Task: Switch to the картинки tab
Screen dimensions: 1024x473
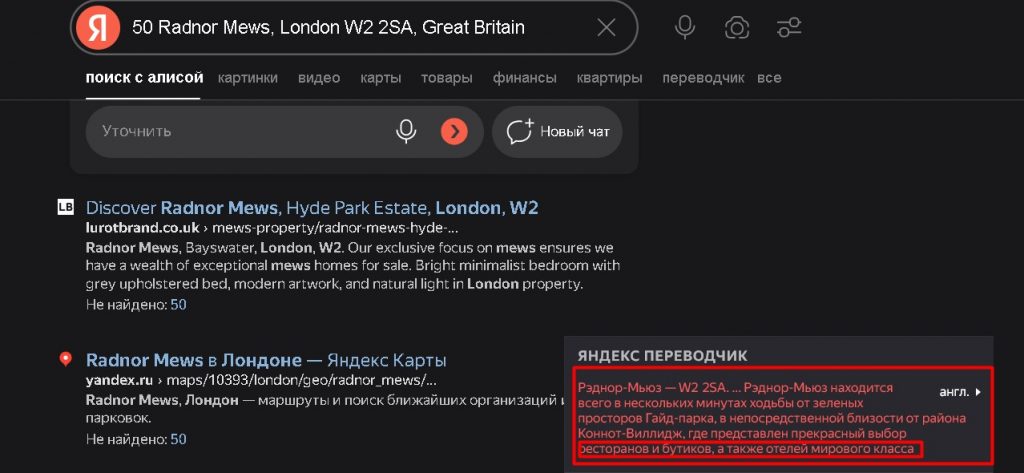Action: [x=248, y=78]
